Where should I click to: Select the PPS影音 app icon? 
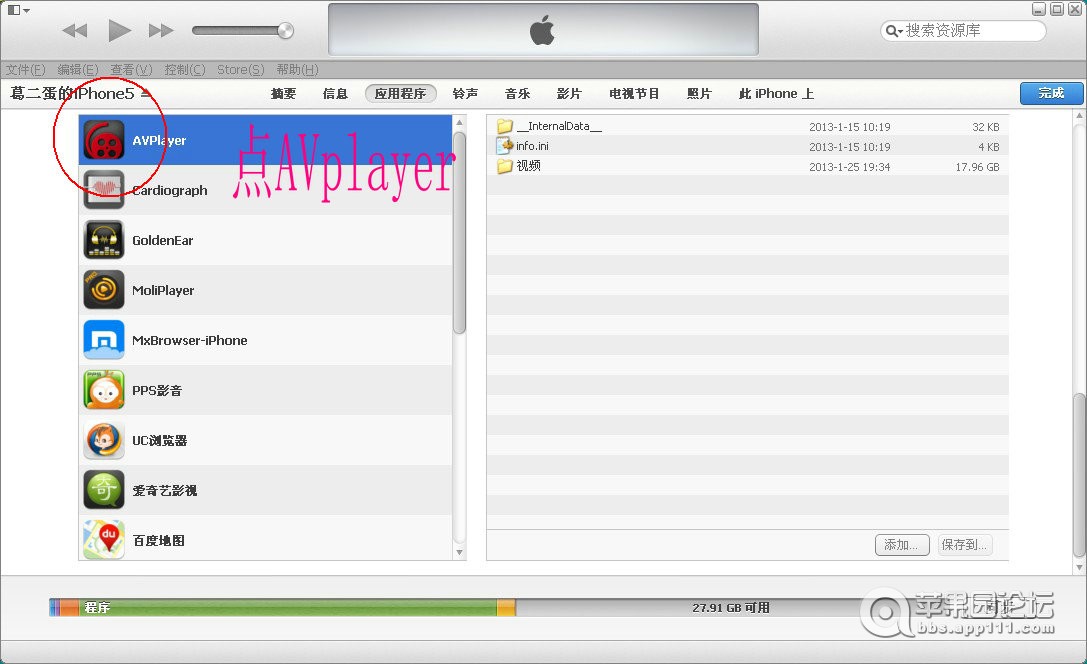[104, 390]
